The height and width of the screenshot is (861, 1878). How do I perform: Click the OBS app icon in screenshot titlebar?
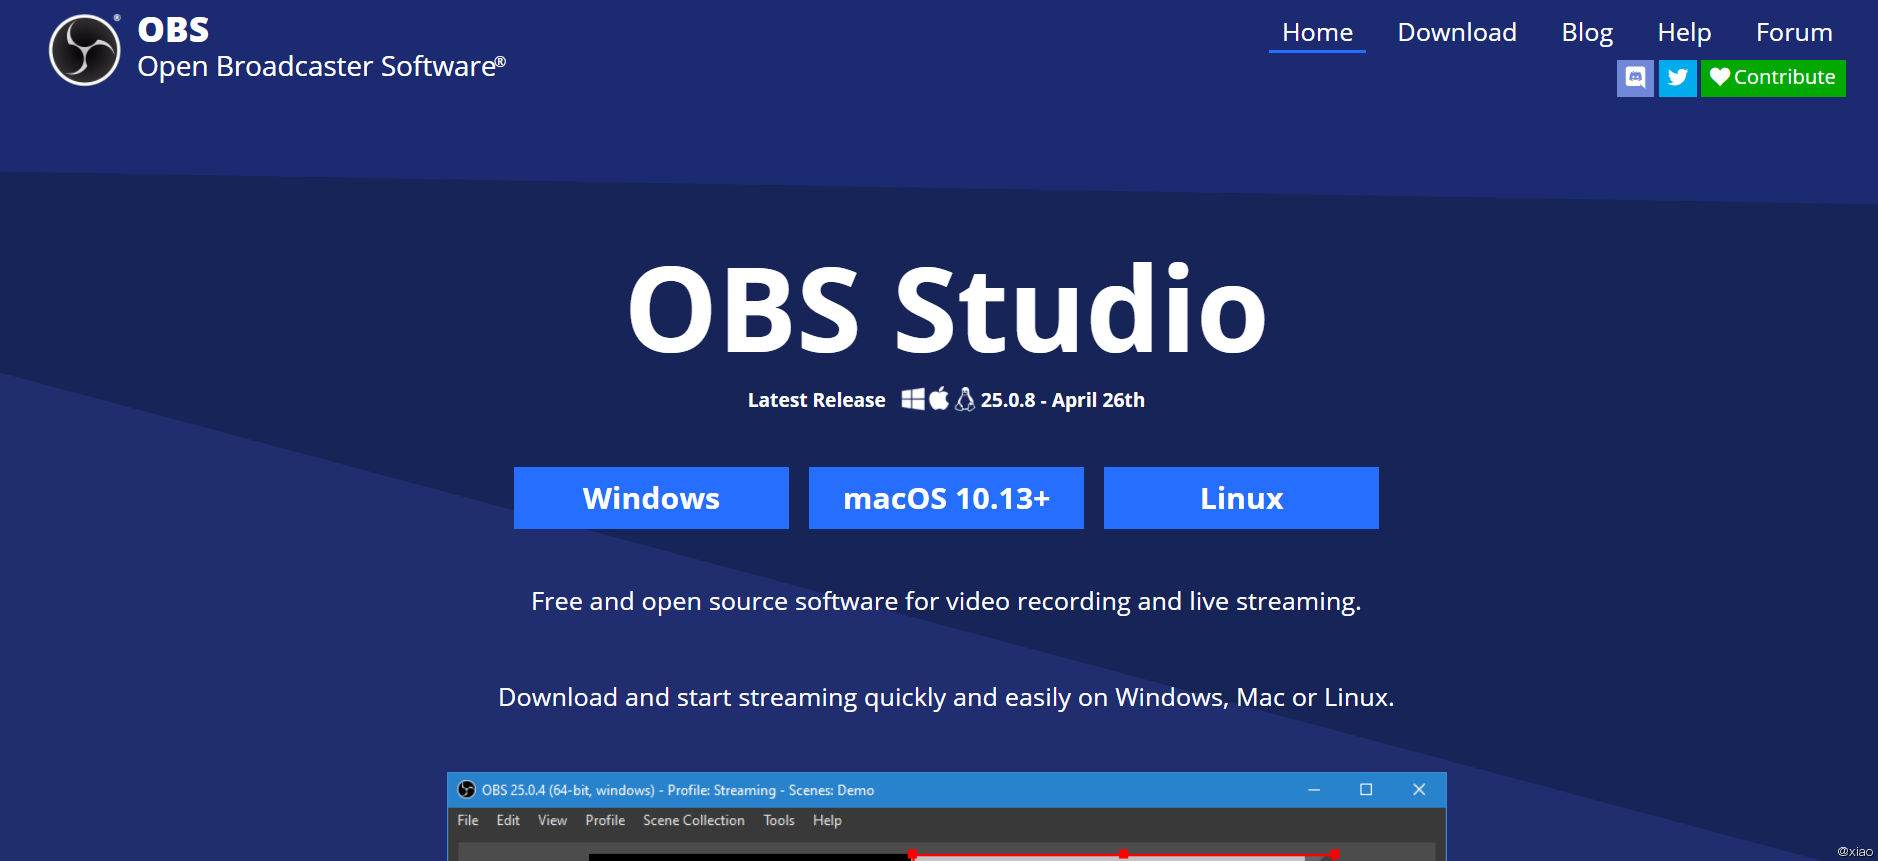click(466, 790)
